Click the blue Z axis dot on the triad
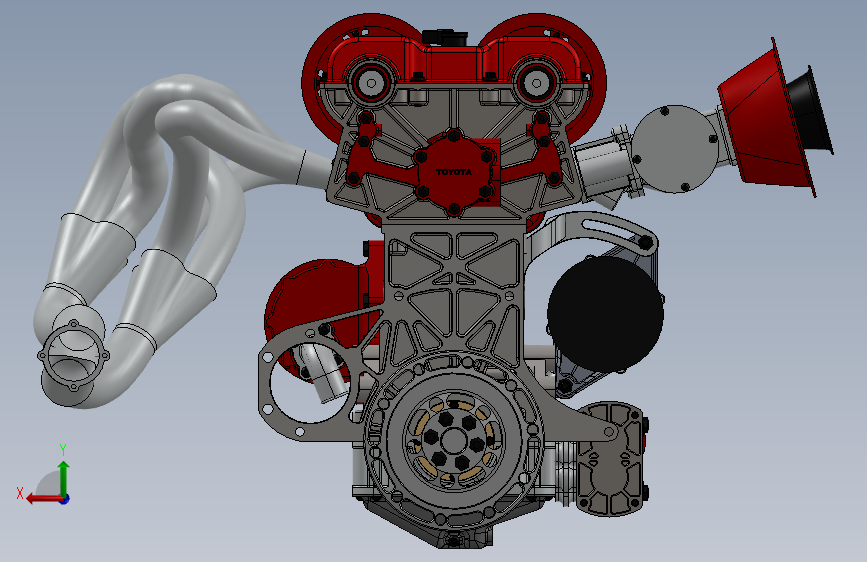Screen dimensions: 867x562 click(x=65, y=500)
